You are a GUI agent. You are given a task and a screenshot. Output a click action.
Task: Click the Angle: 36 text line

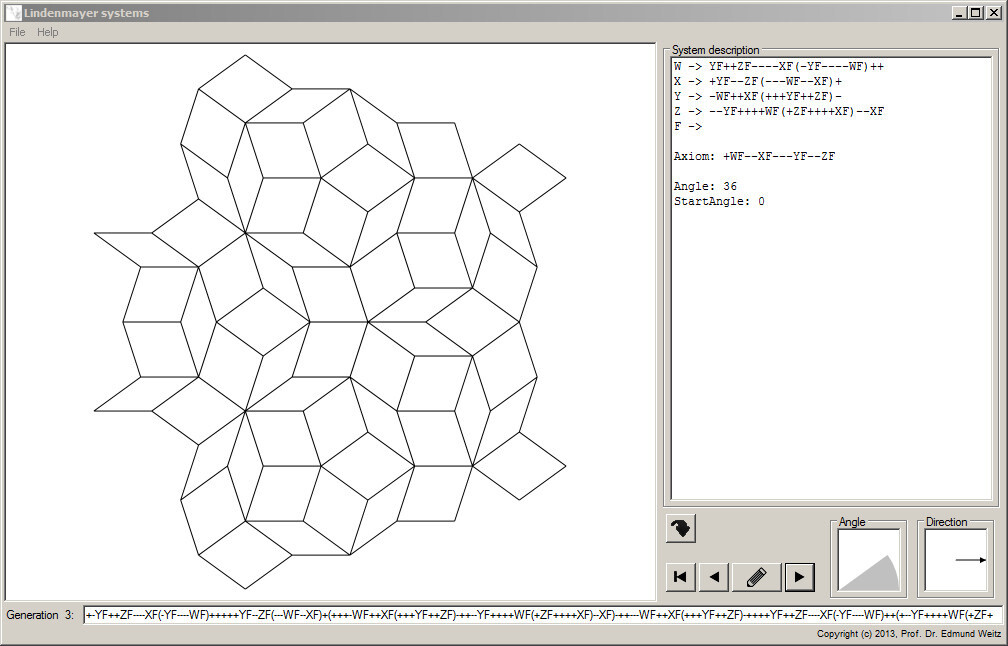click(x=705, y=186)
